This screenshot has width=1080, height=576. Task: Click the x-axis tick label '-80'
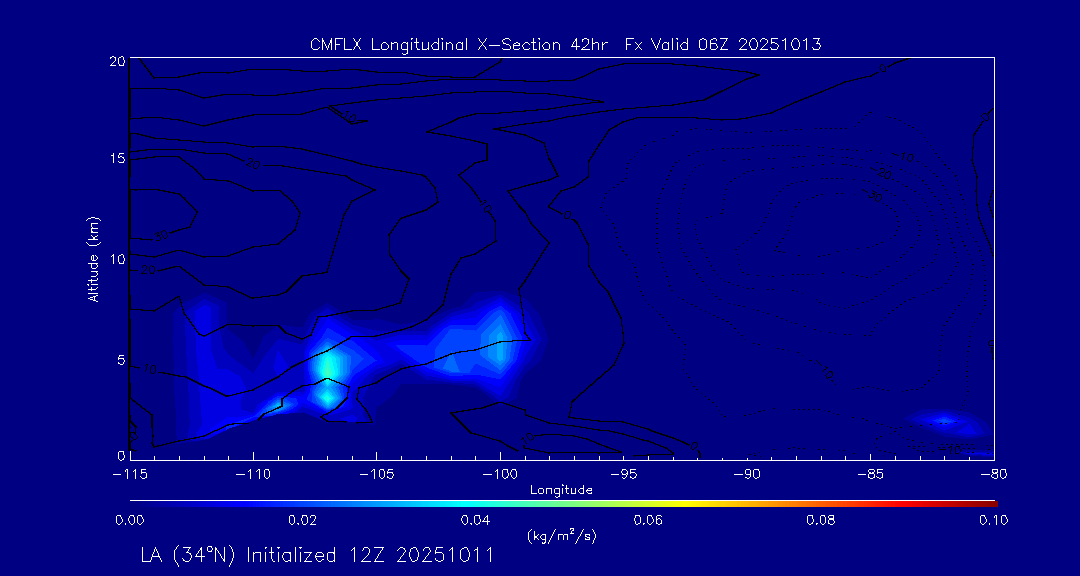point(994,475)
